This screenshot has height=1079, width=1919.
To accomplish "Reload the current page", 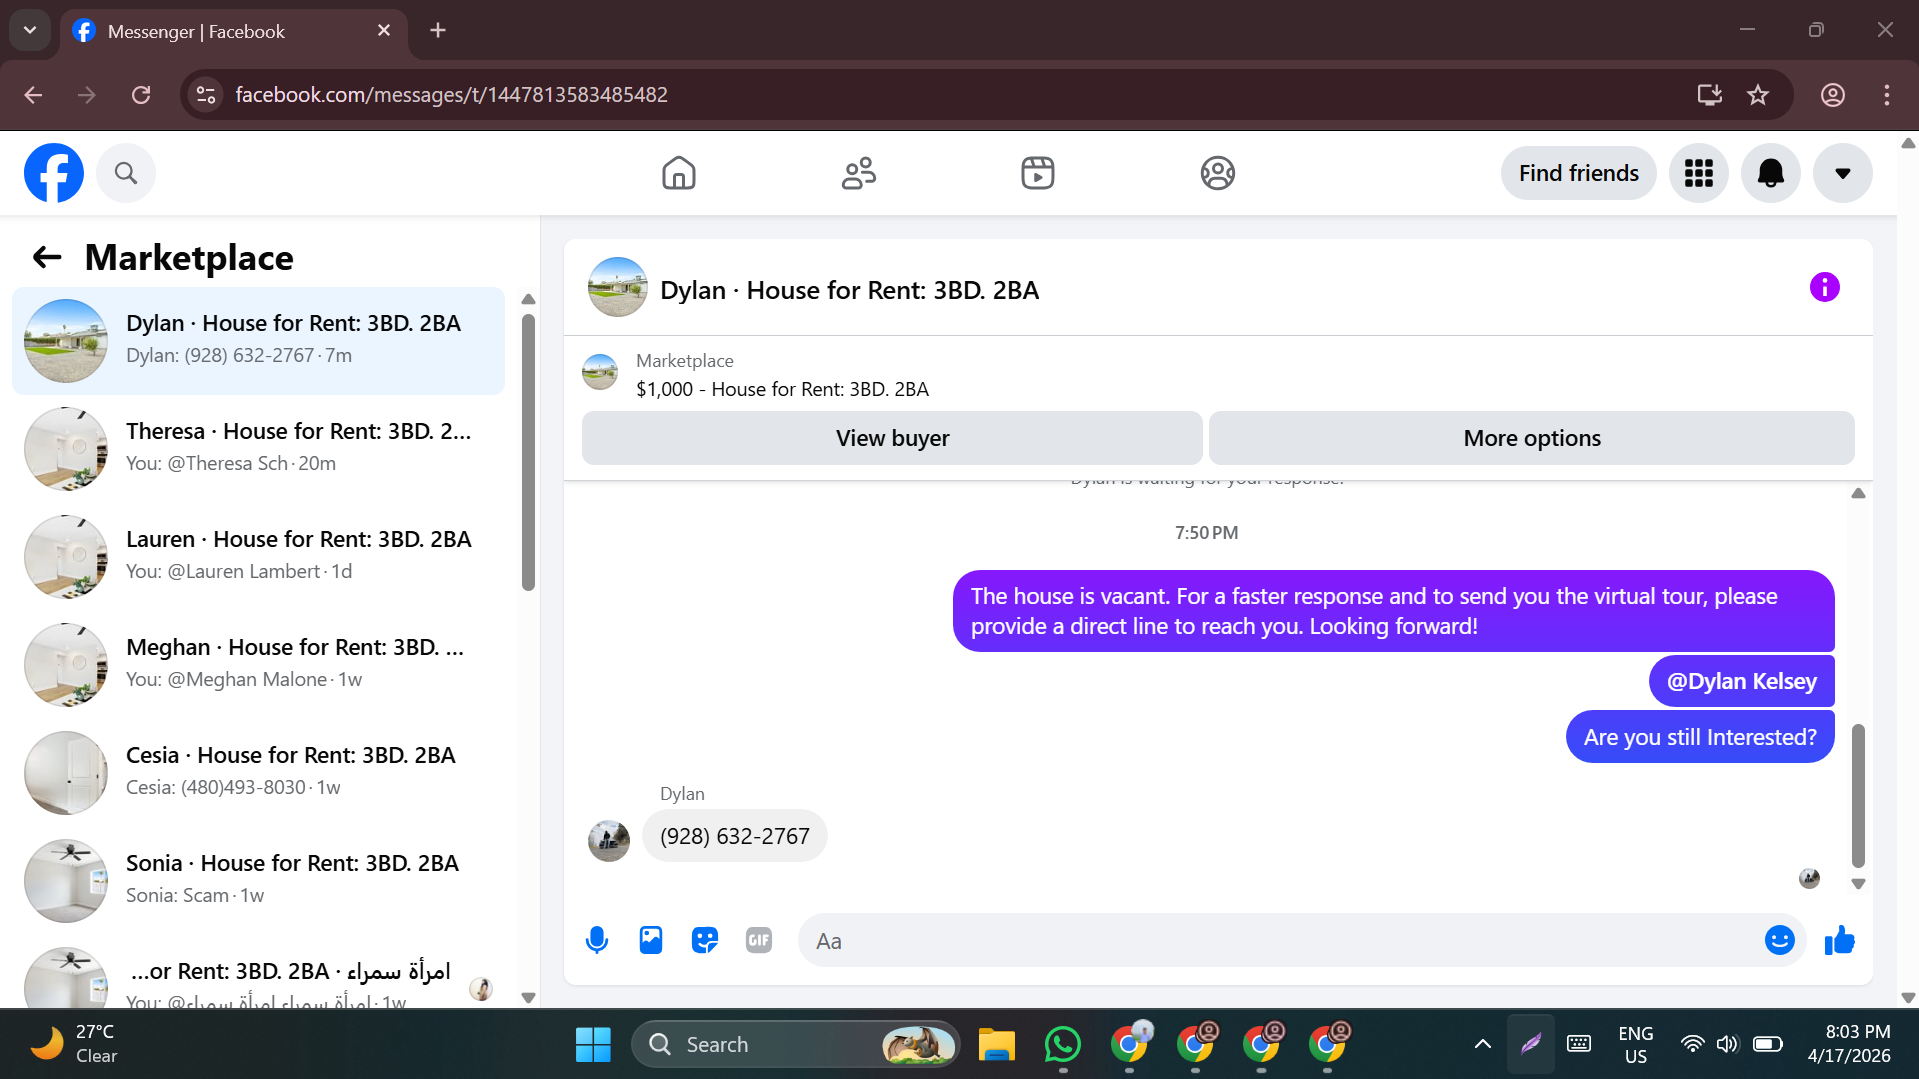I will 141,95.
